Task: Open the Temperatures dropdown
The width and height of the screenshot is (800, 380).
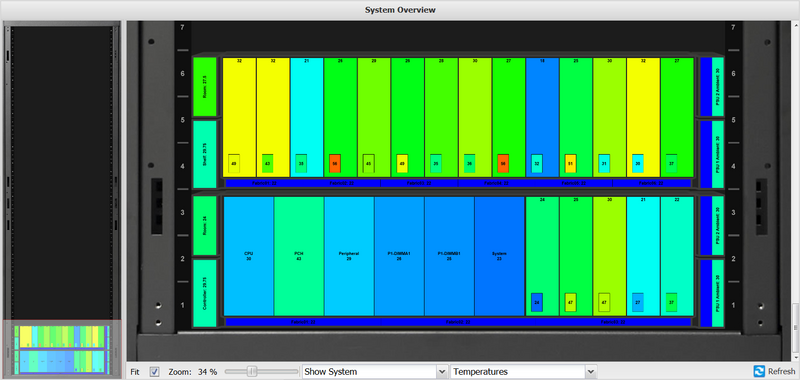Action: pos(523,372)
